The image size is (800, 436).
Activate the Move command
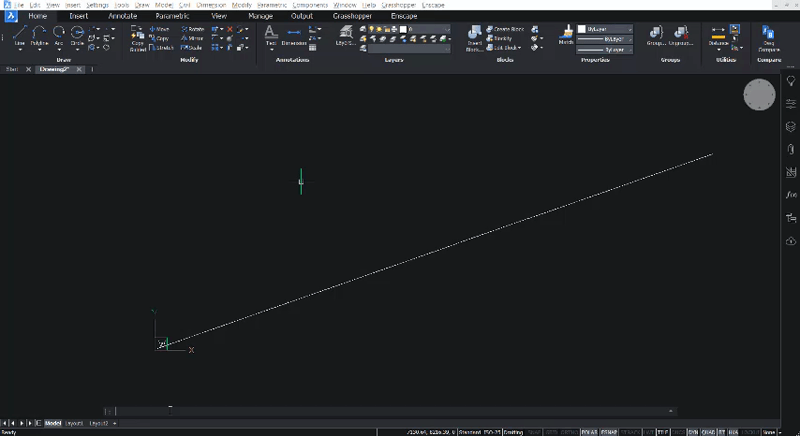tap(159, 29)
